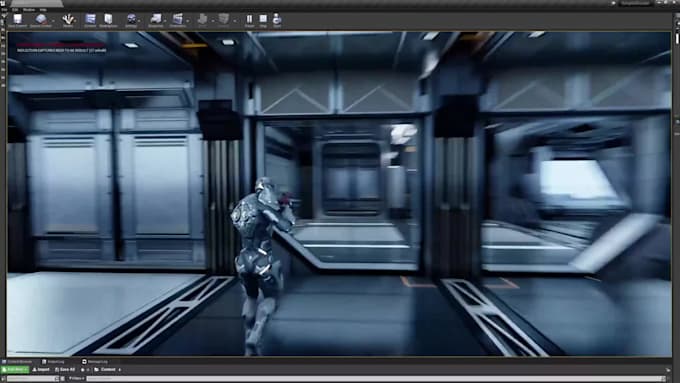Viewport: 680px width, 383px height.
Task: Expand the Cinematics dropdown arrow
Action: [187, 20]
